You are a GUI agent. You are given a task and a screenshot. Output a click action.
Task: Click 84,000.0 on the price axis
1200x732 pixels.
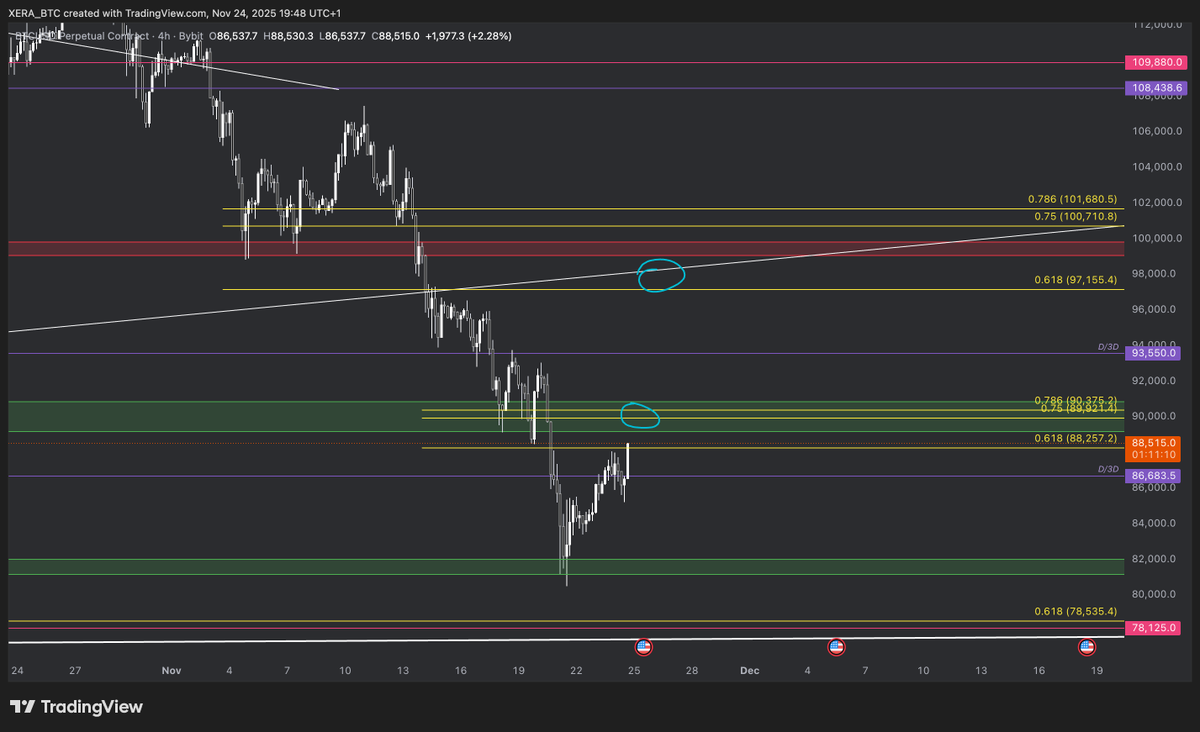(1155, 523)
